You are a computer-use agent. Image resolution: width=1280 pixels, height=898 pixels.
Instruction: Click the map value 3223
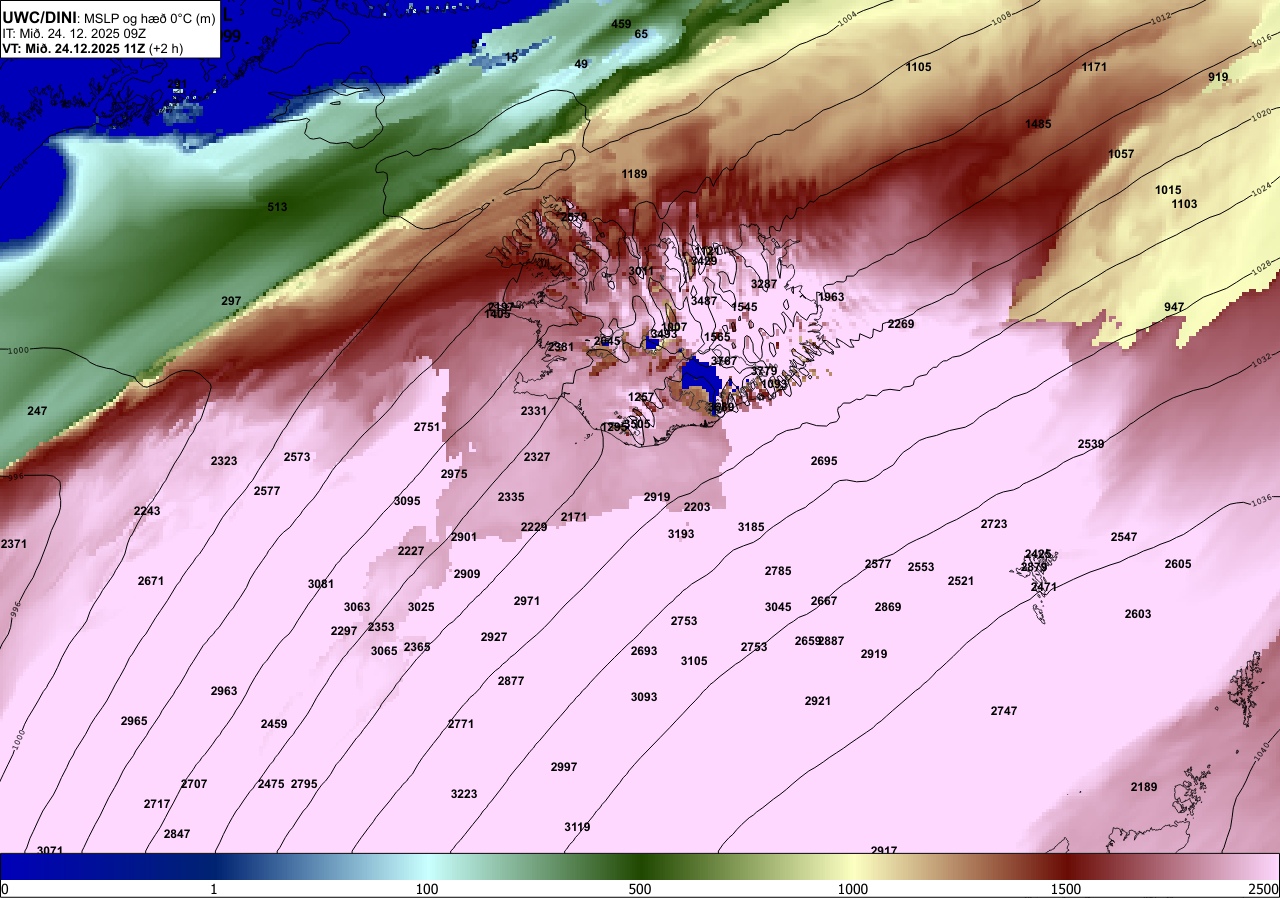click(x=464, y=794)
